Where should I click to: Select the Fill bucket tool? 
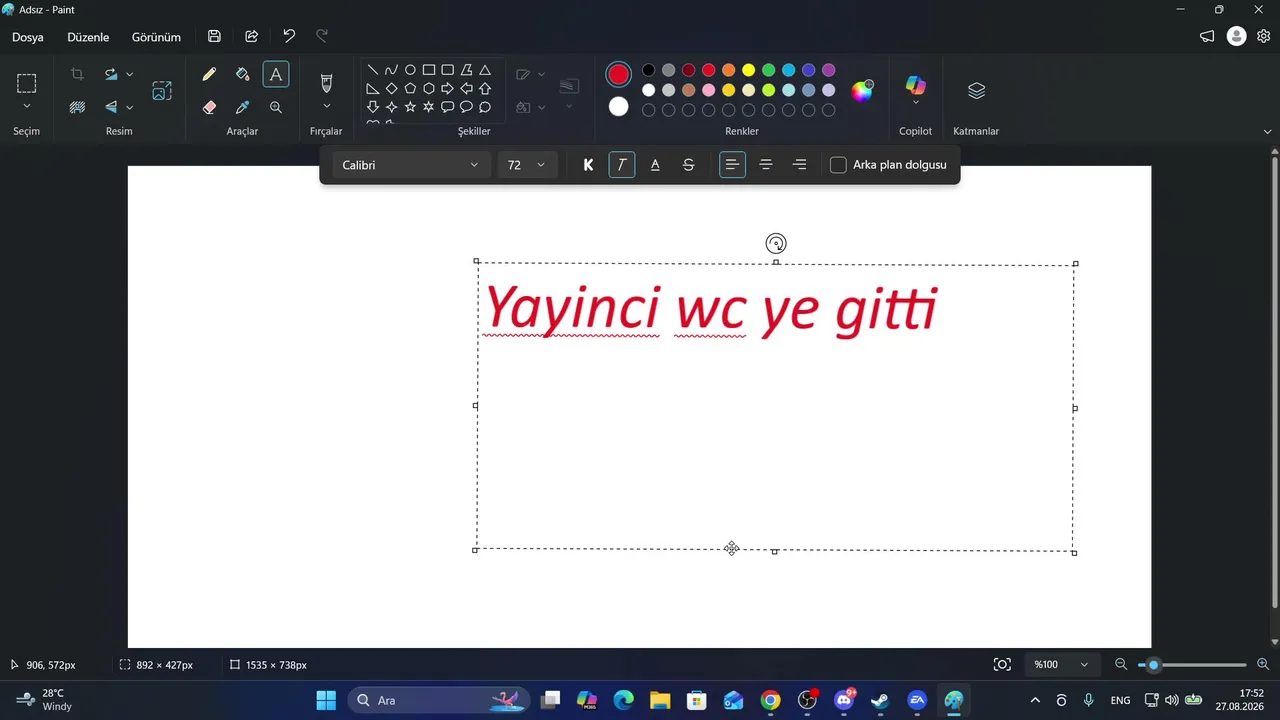click(x=242, y=74)
